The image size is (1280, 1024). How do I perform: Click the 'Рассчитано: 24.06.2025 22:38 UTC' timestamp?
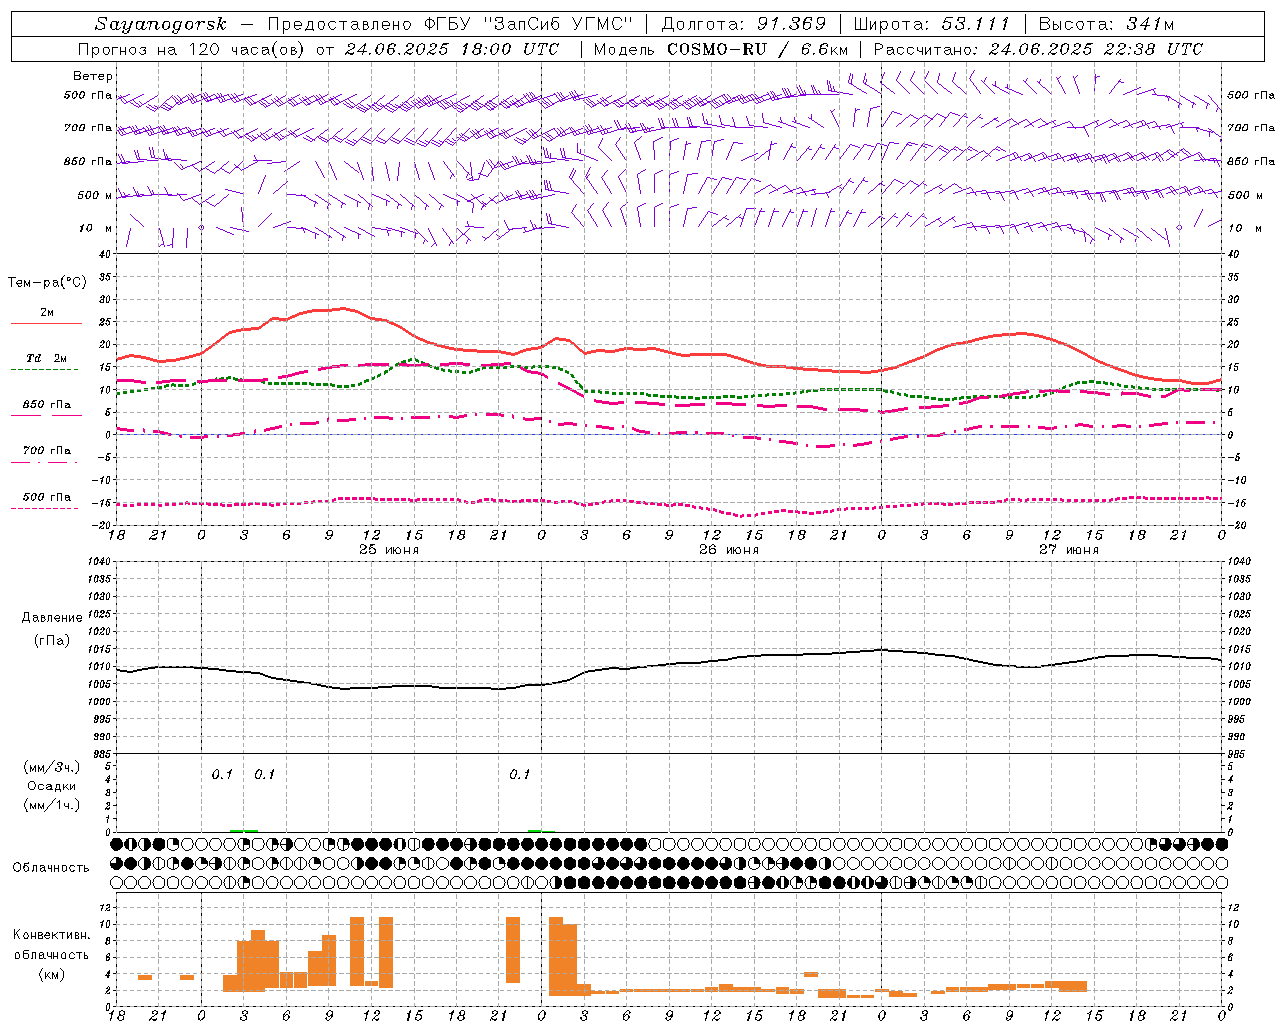click(1038, 49)
